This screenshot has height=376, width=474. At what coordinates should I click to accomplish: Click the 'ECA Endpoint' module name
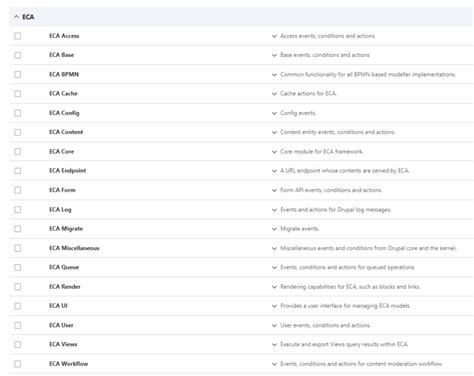tap(67, 171)
